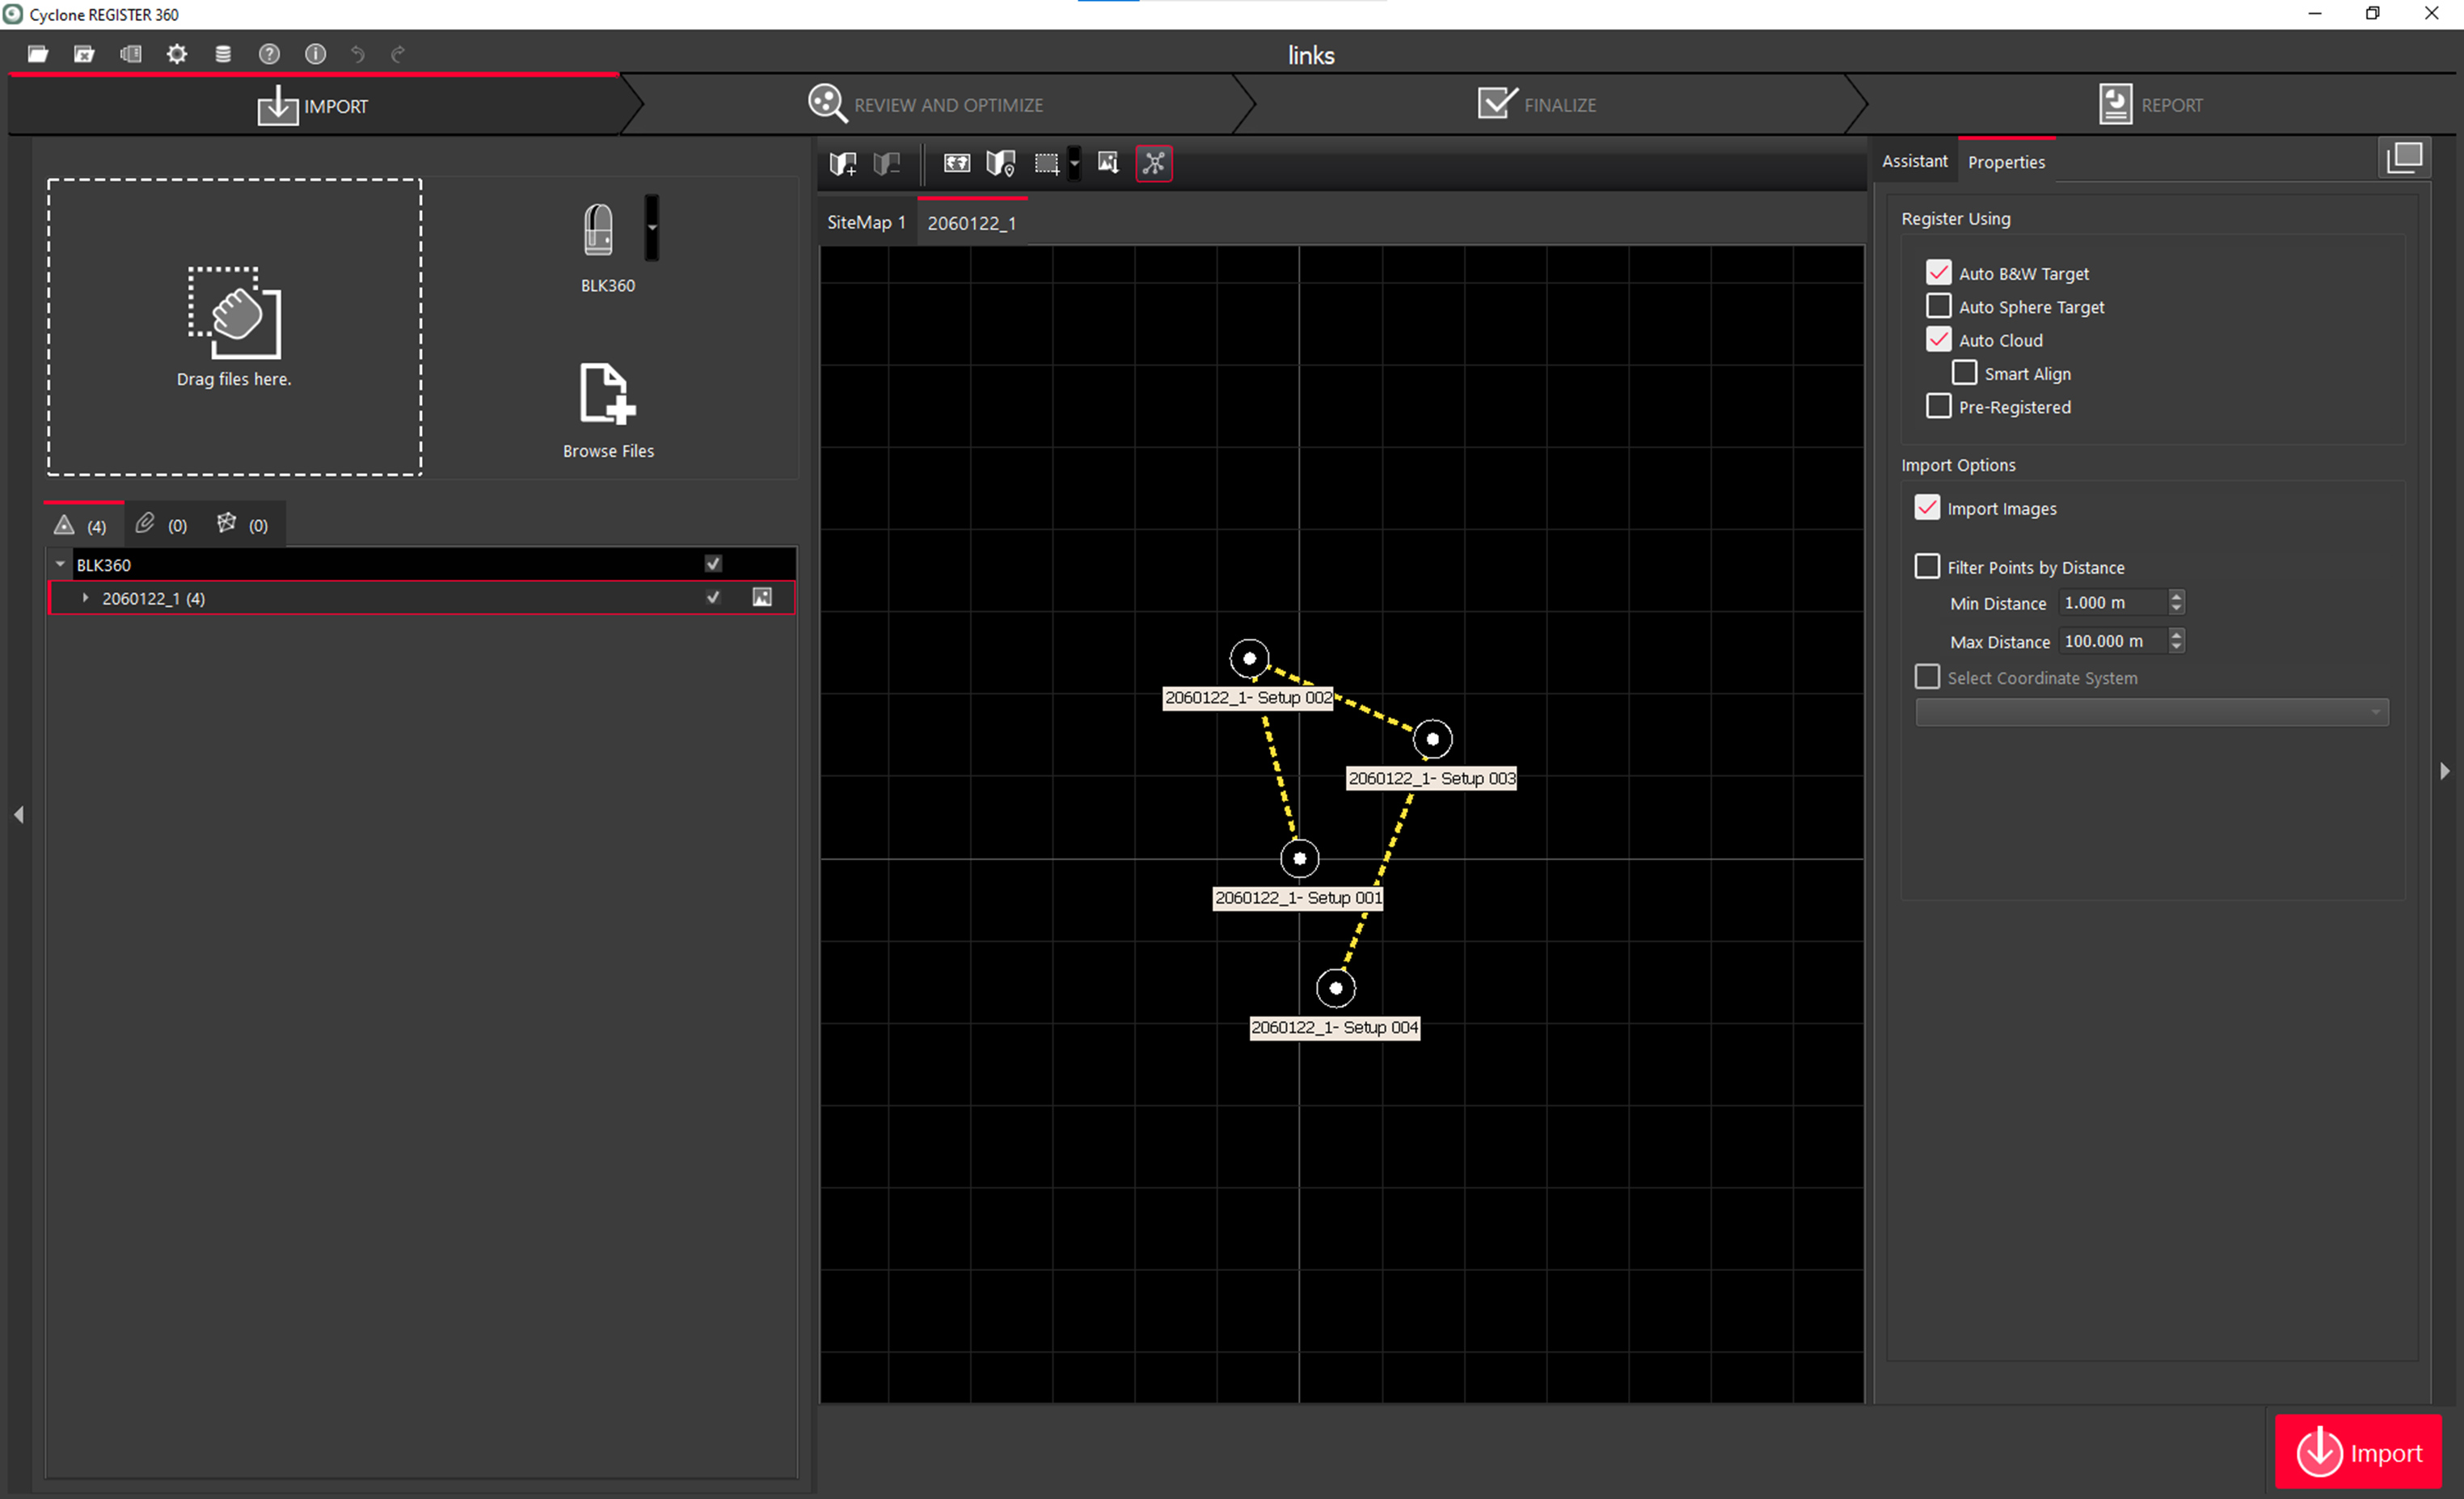Open the database storage icon
2464x1499 pixels.
tap(223, 54)
